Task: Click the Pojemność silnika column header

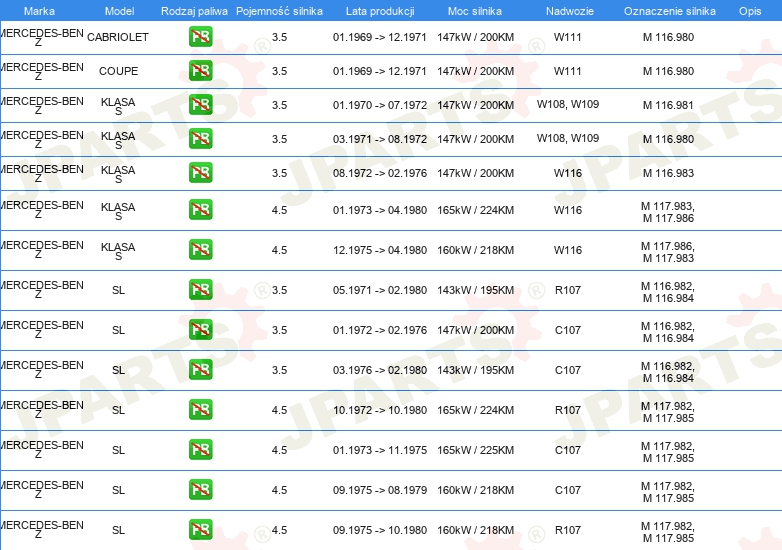Action: click(x=279, y=11)
